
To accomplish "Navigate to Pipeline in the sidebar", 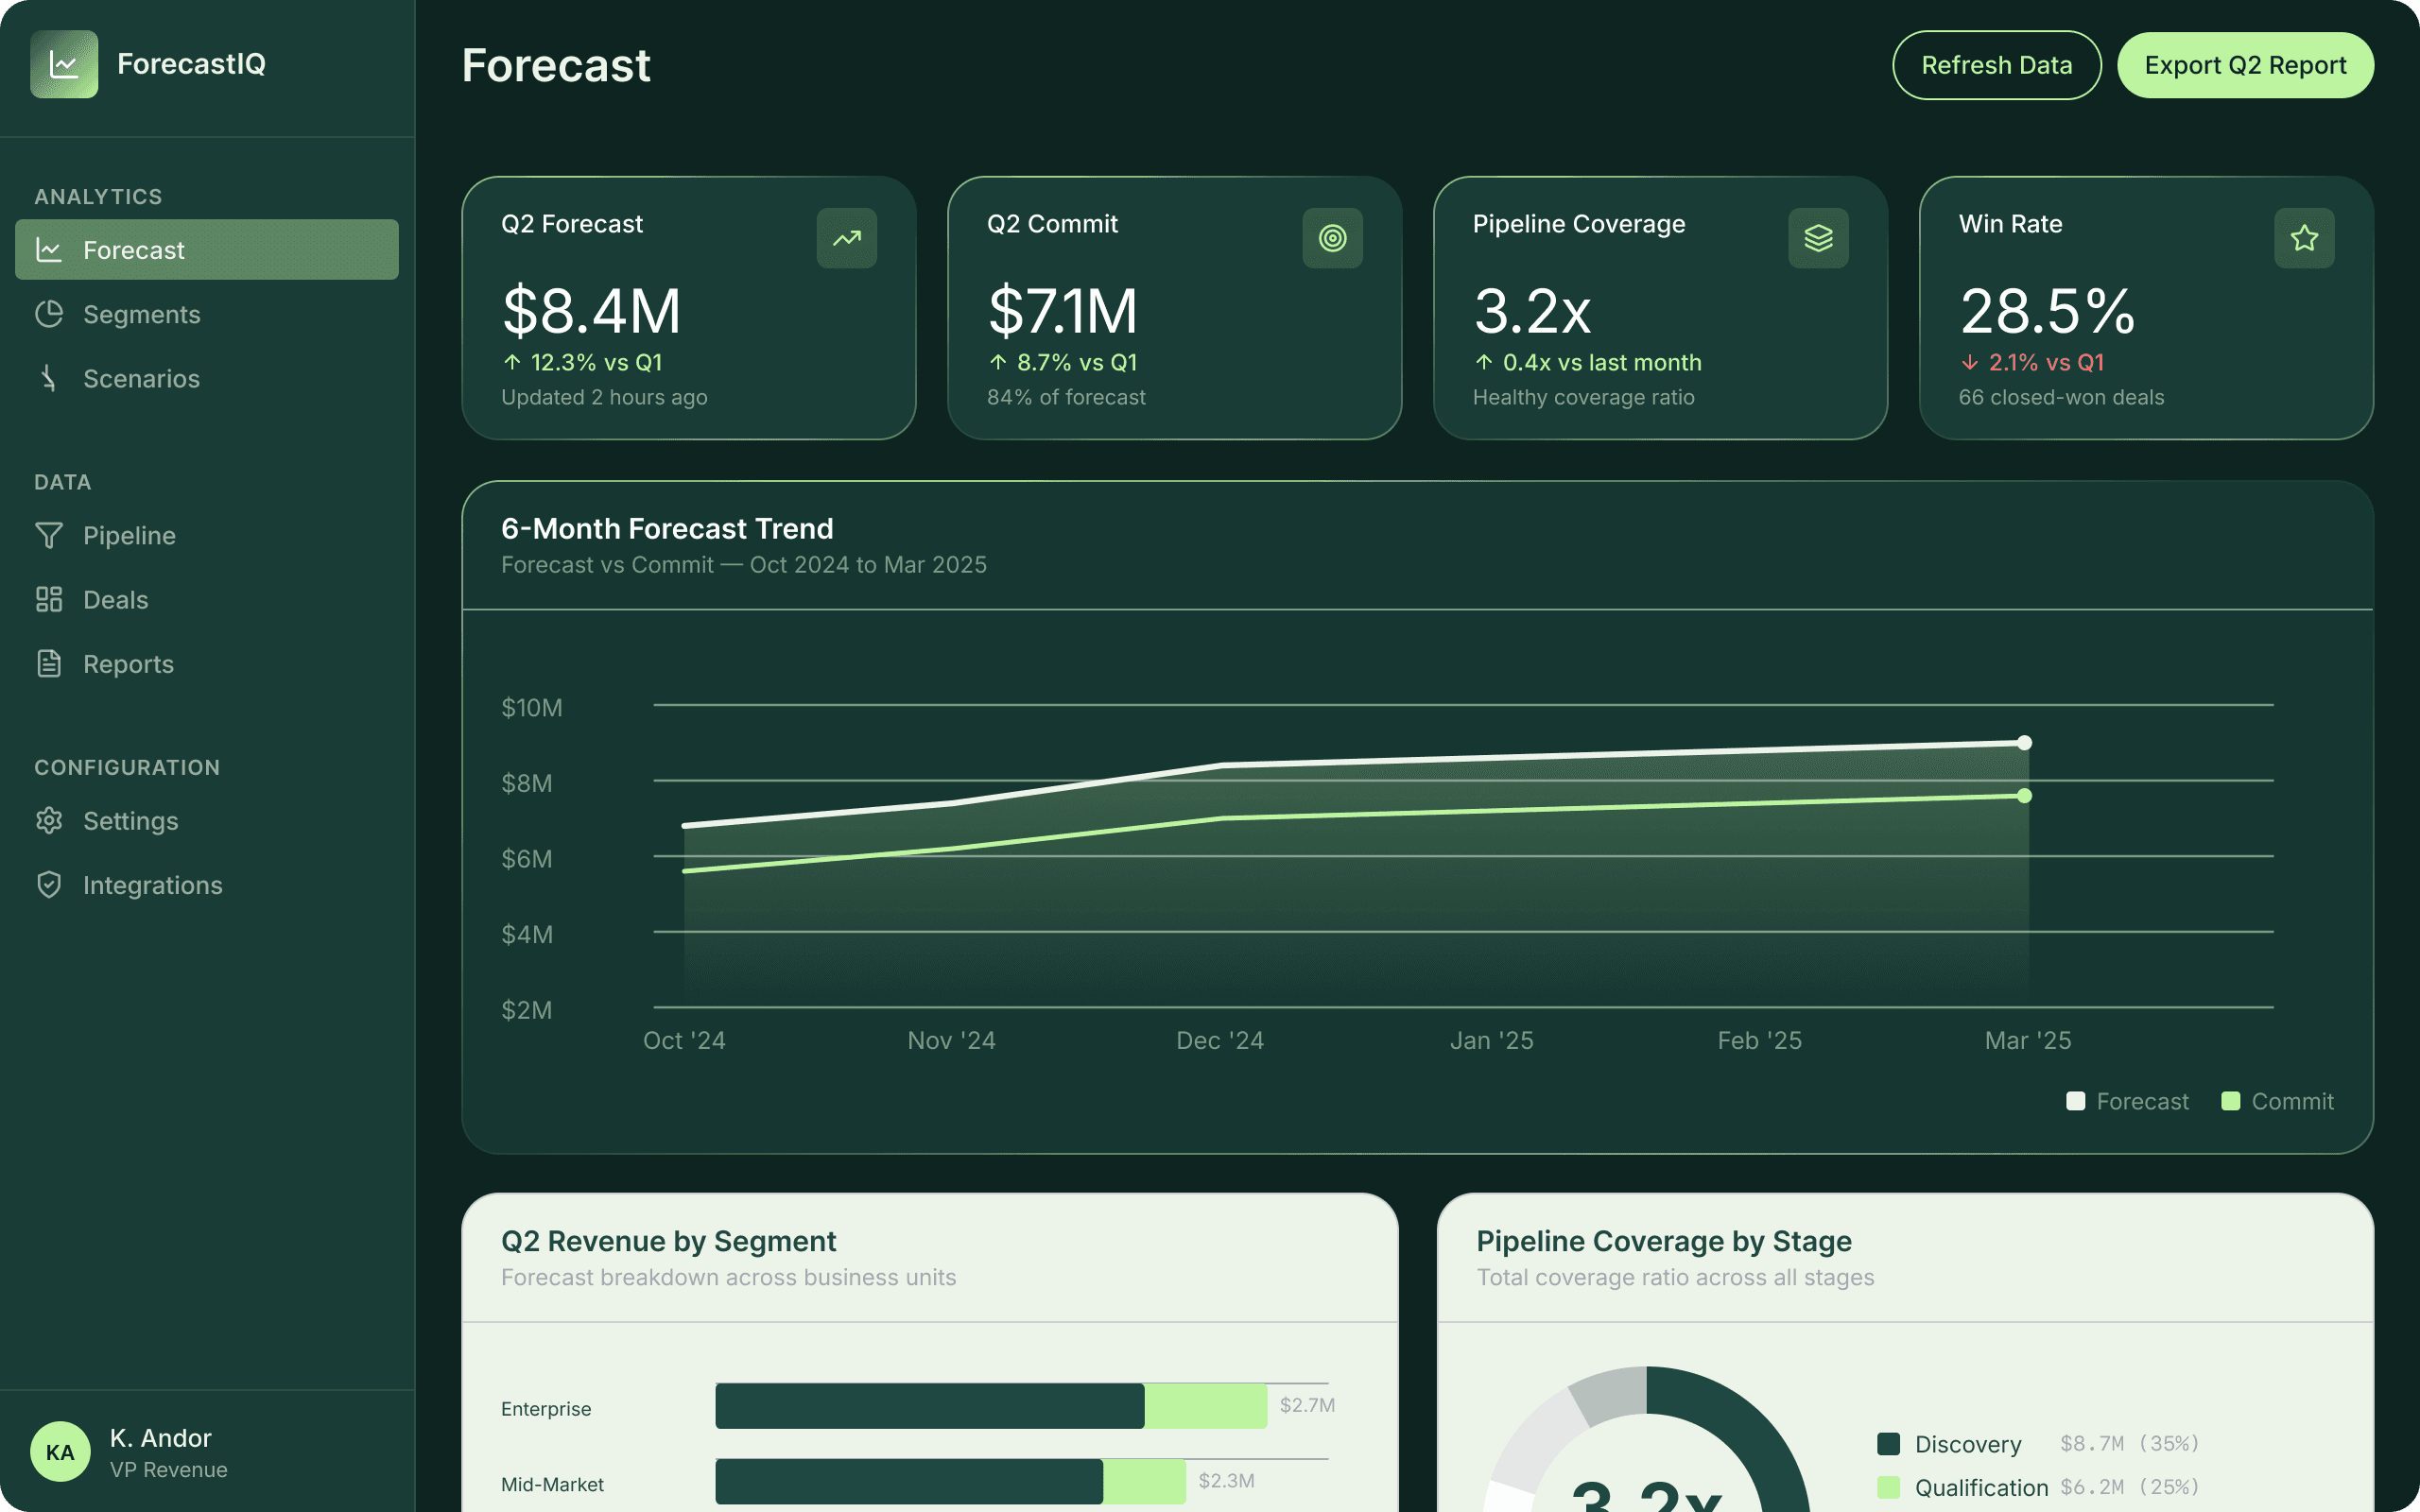I will (207, 535).
